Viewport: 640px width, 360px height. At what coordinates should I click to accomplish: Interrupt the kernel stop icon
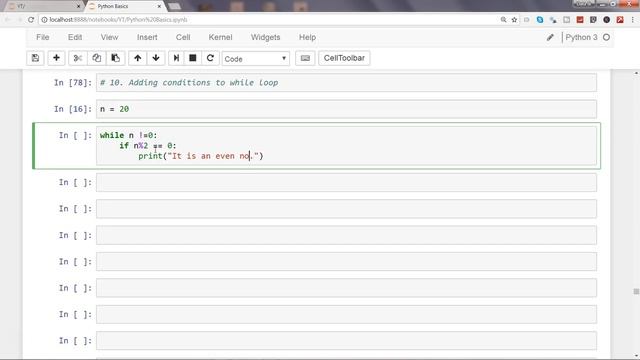193,58
